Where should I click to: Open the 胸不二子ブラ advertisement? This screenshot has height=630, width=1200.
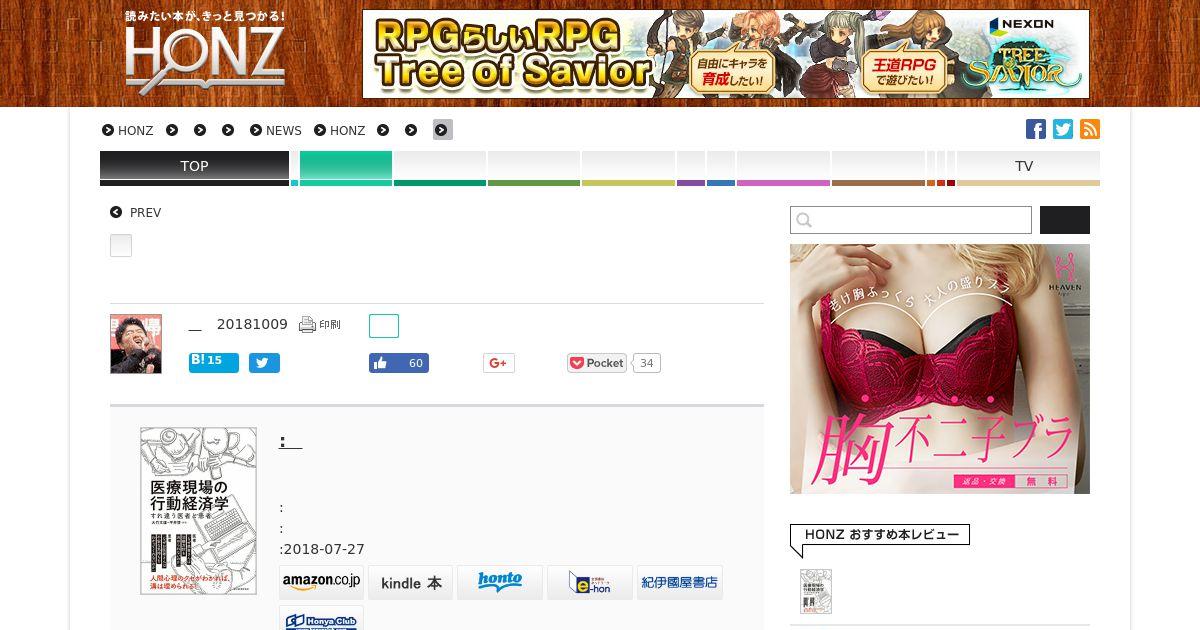[x=940, y=369]
